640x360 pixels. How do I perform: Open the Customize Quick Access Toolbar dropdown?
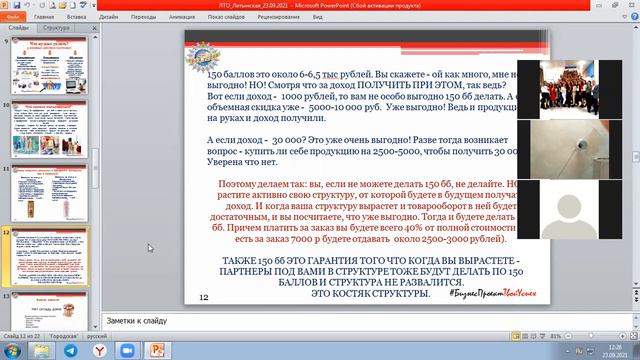pyautogui.click(x=93, y=6)
